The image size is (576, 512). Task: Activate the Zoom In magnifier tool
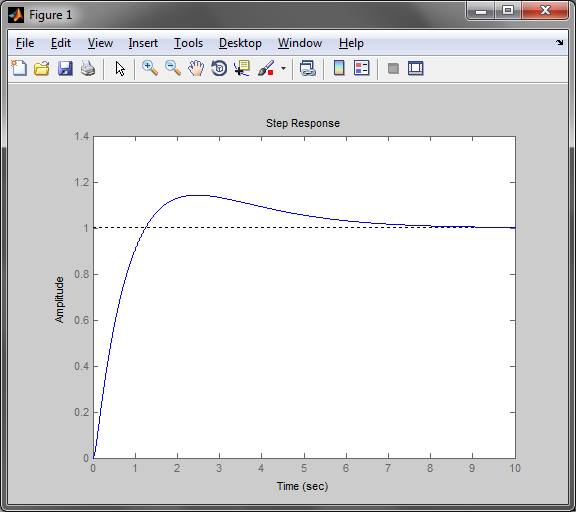click(150, 68)
